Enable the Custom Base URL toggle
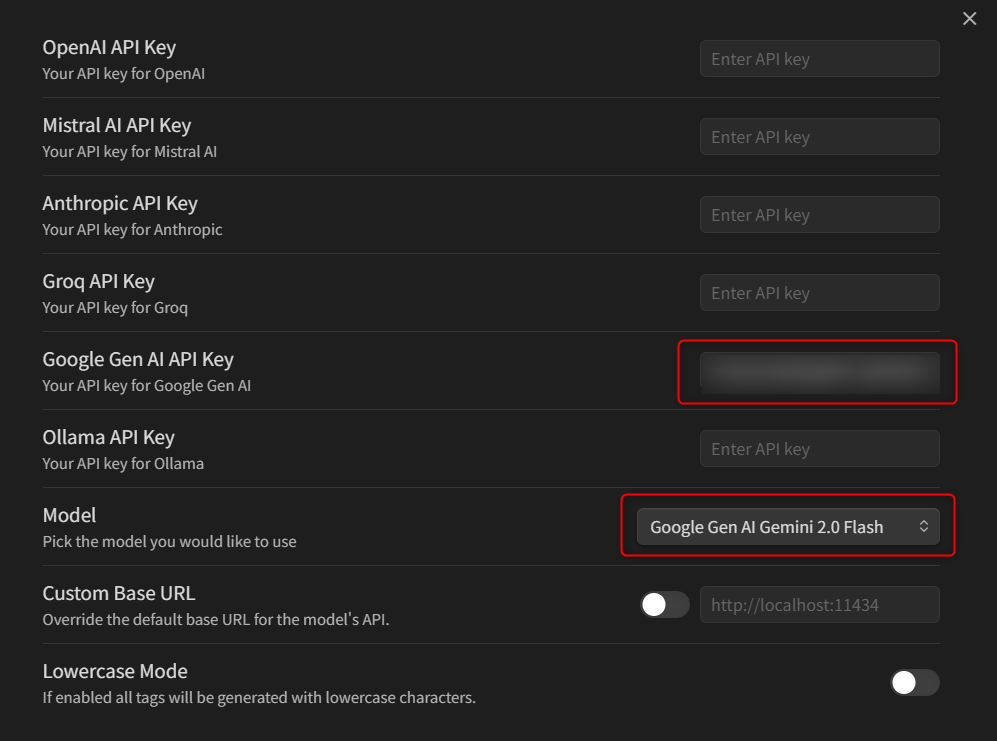The height and width of the screenshot is (741, 997). click(x=664, y=604)
